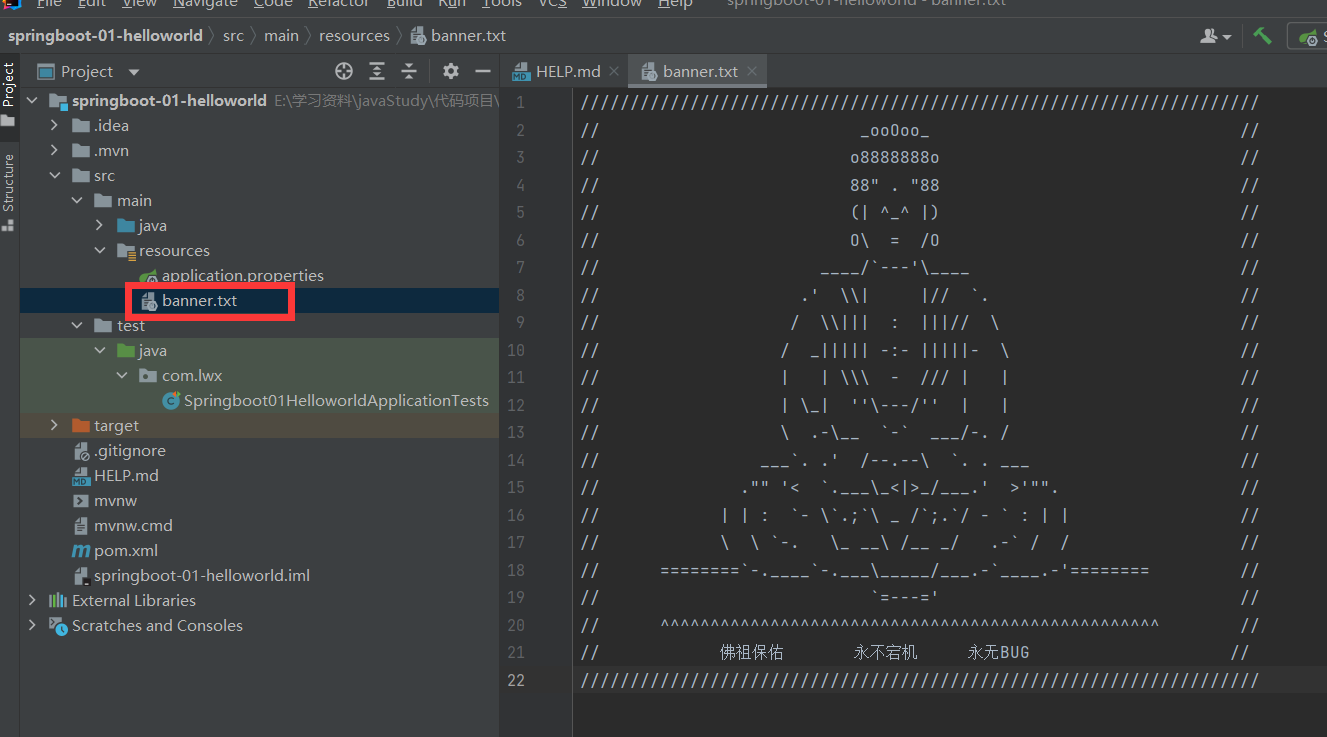Viewport: 1327px width, 737px height.
Task: Expand the java folder under main
Action: tap(99, 226)
